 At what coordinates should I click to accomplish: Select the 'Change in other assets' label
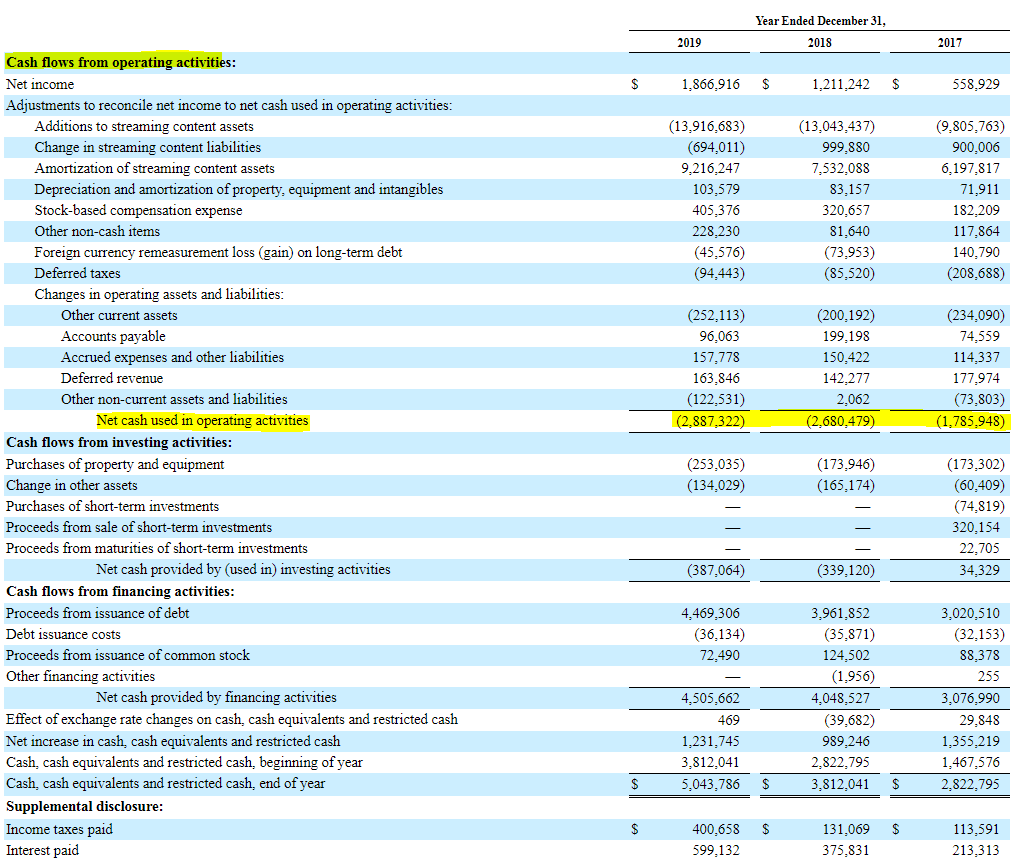(x=71, y=485)
